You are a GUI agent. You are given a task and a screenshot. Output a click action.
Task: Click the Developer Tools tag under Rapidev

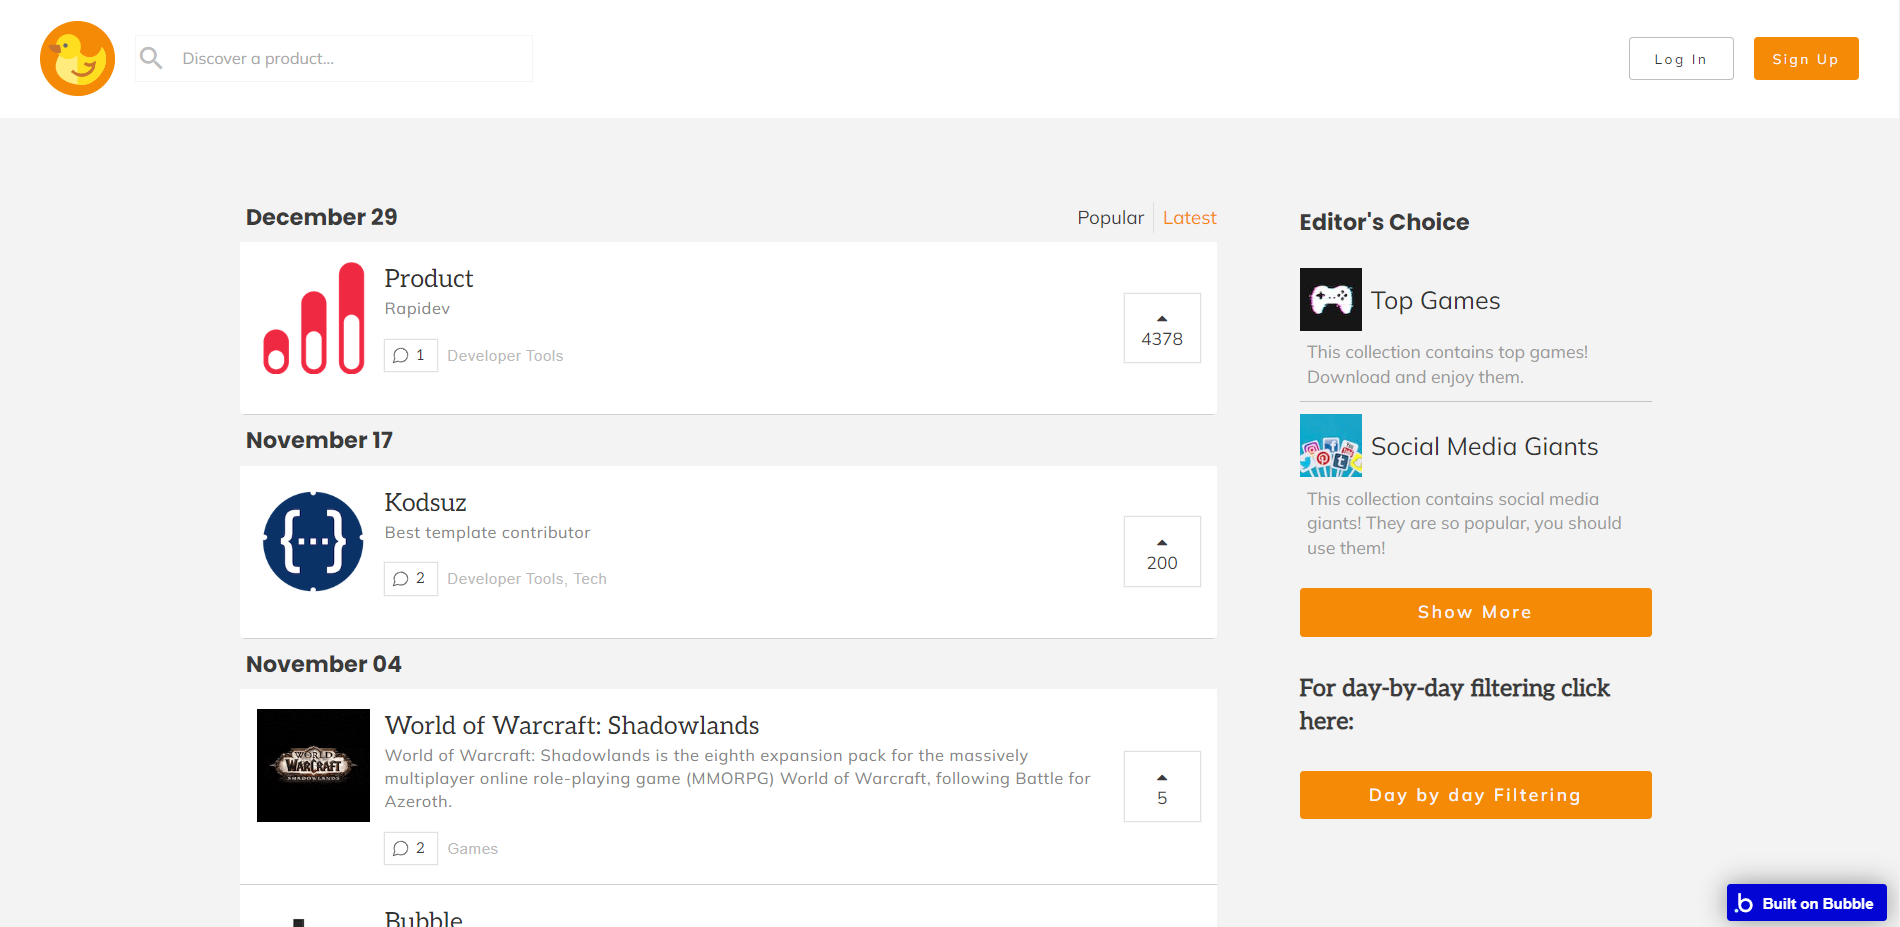click(x=505, y=356)
